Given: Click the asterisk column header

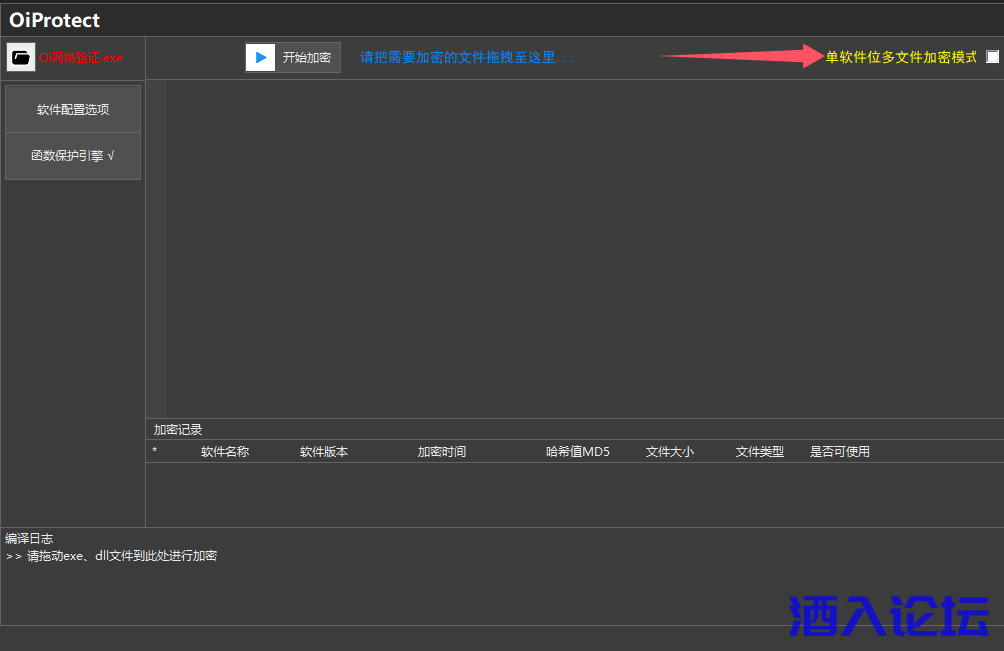Looking at the screenshot, I should pyautogui.click(x=155, y=452).
